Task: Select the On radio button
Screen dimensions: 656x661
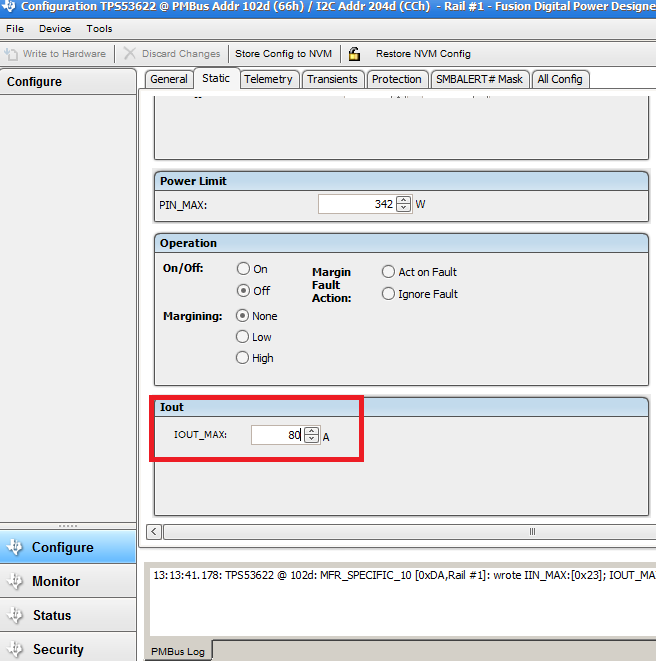Action: (x=243, y=269)
